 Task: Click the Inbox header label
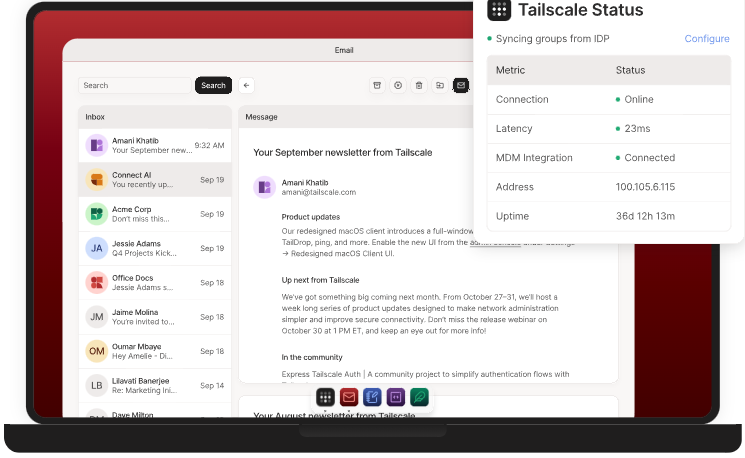(x=95, y=117)
